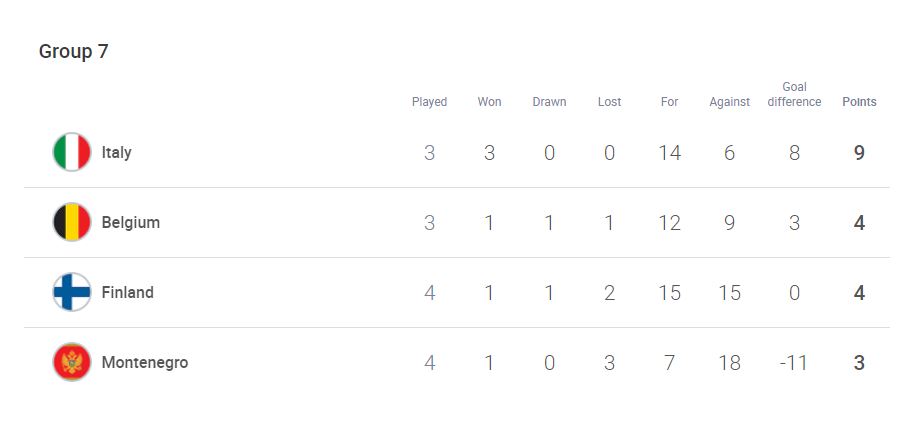Viewport: 914px width, 430px height.
Task: Select the Finland team name
Action: [x=128, y=292]
